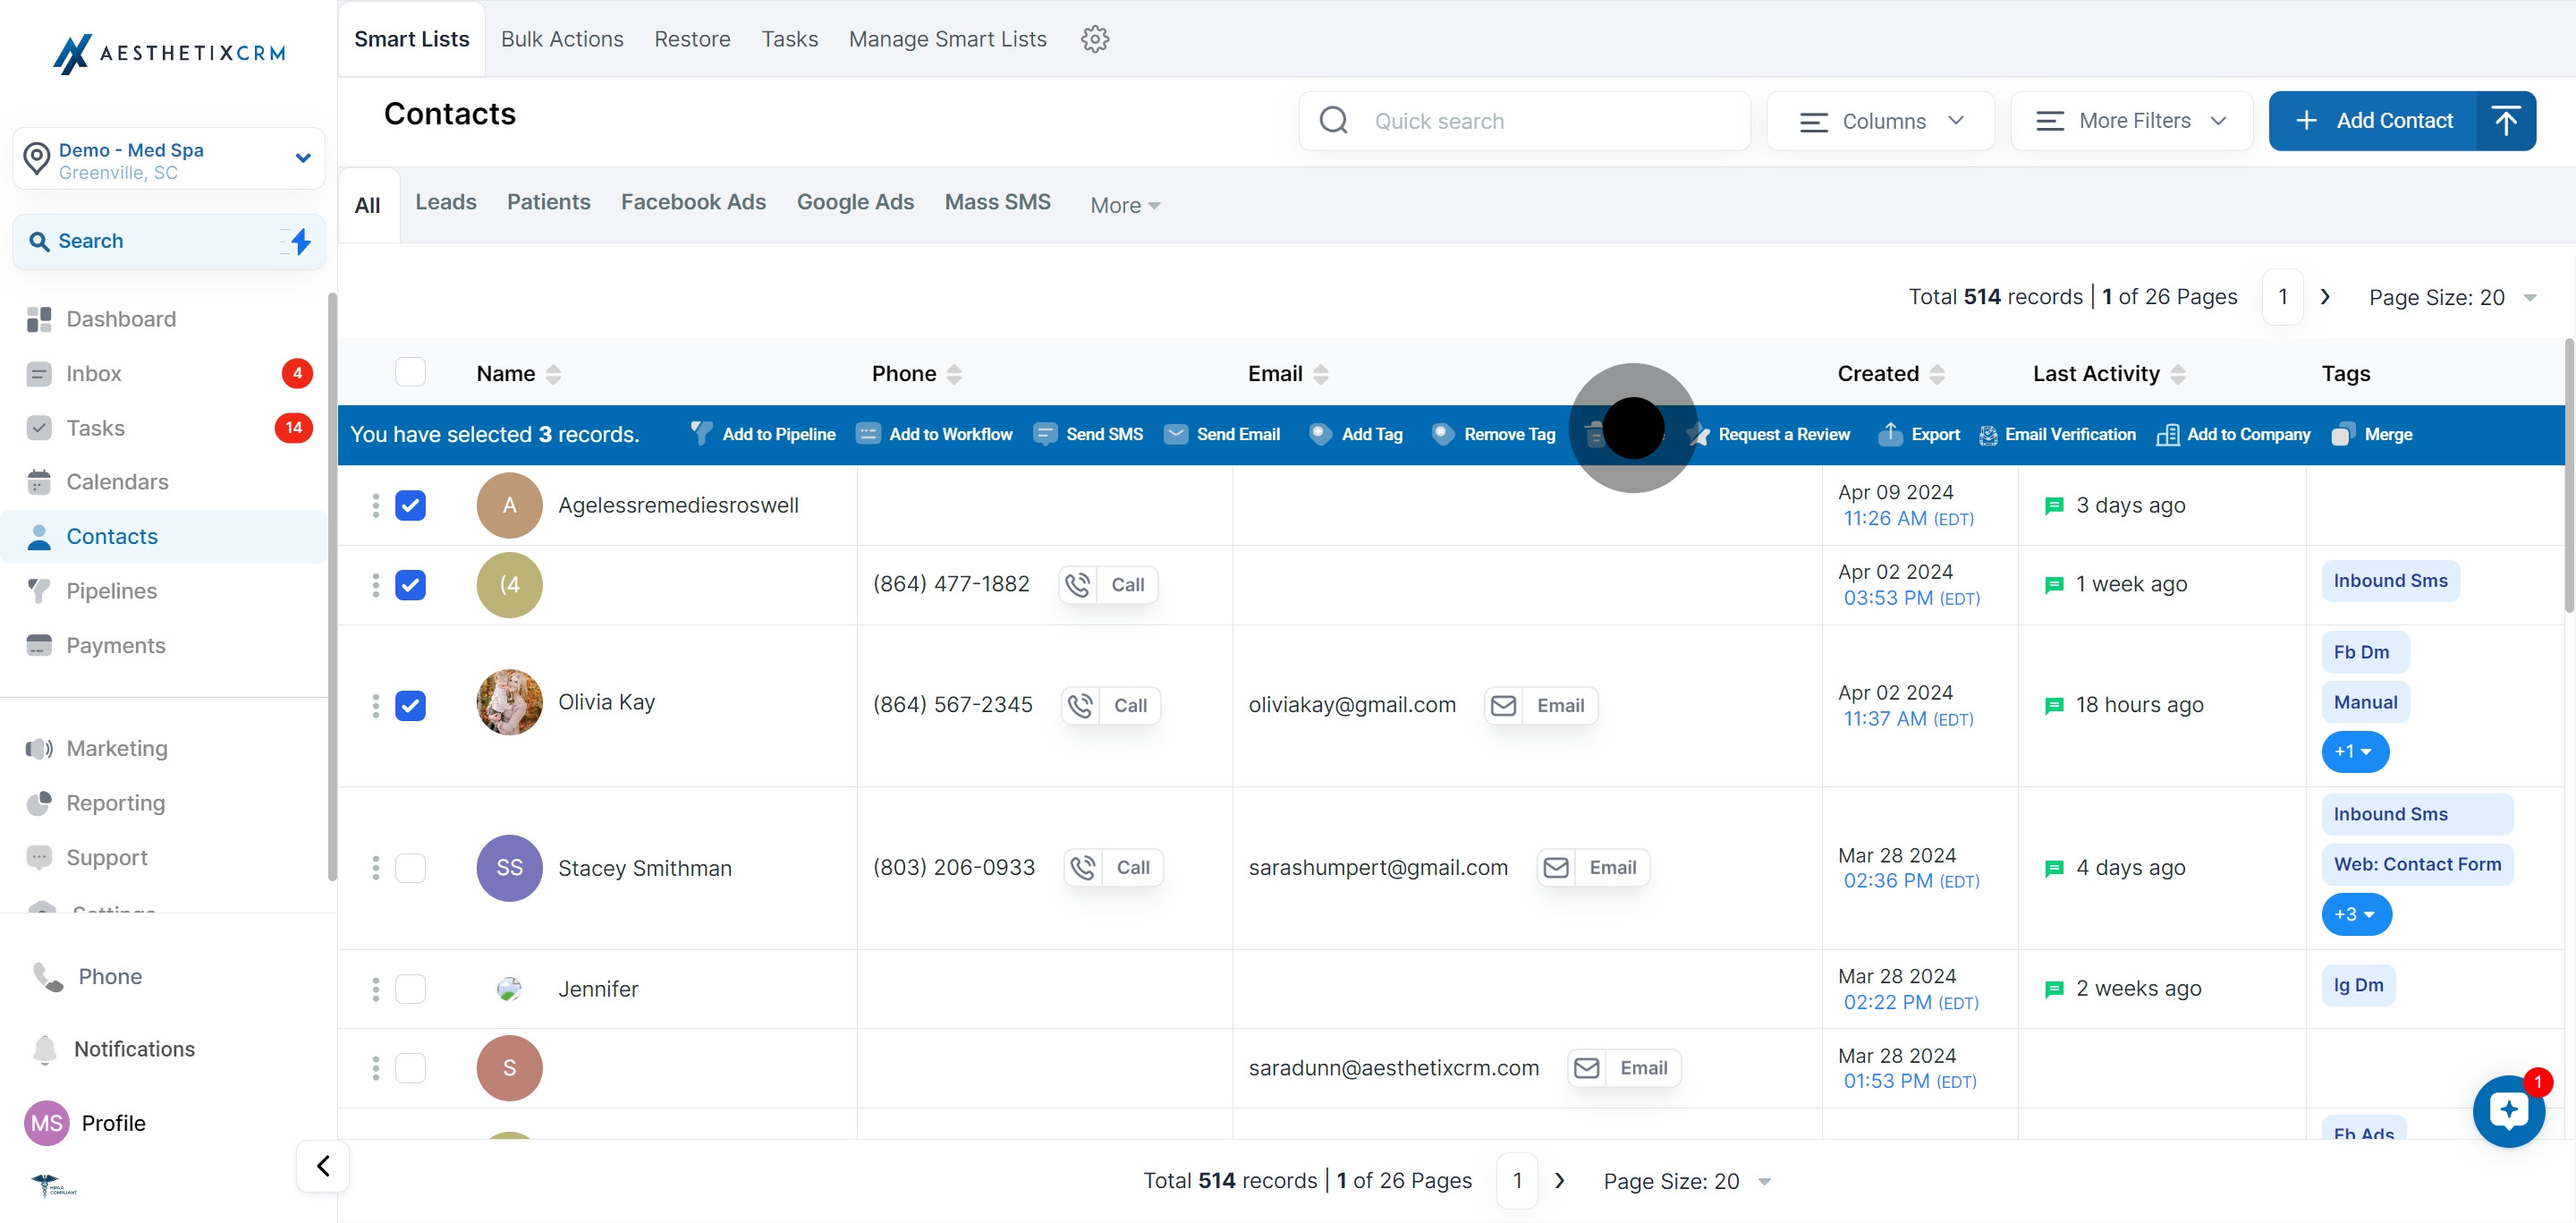
Task: Open the Columns dropdown
Action: pos(1881,121)
